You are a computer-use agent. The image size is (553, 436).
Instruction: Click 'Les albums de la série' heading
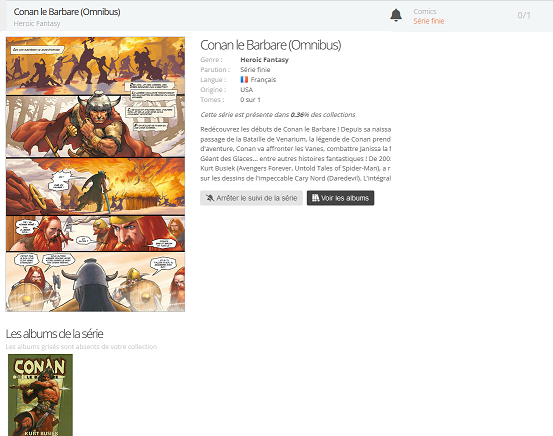(x=54, y=333)
